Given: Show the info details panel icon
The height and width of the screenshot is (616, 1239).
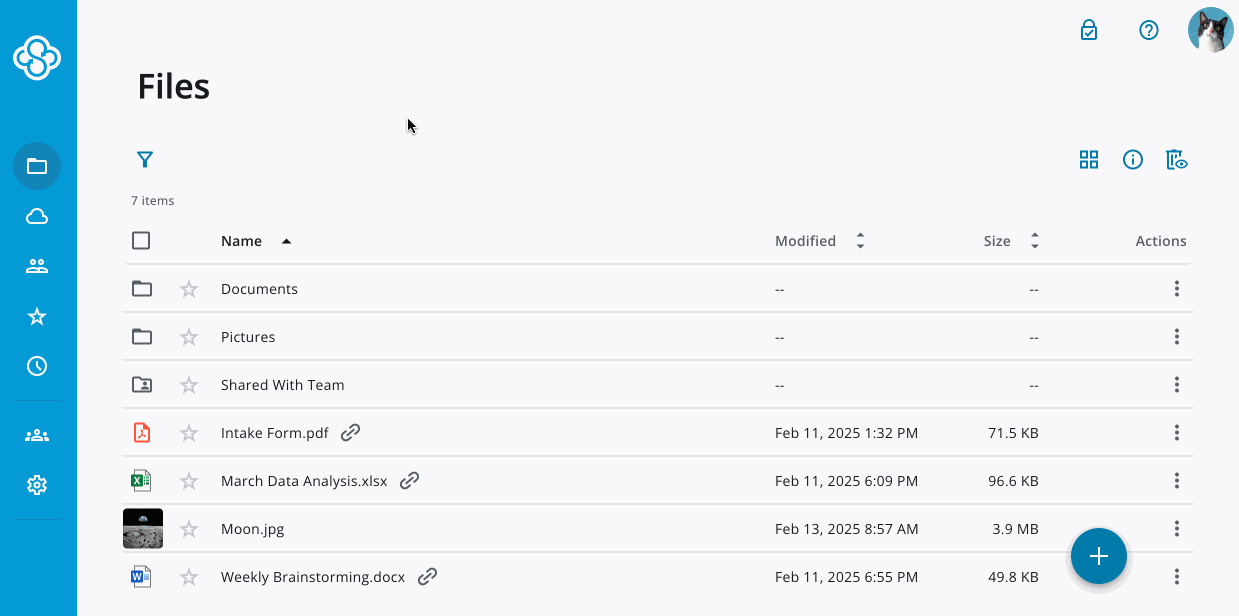Looking at the screenshot, I should pyautogui.click(x=1133, y=159).
